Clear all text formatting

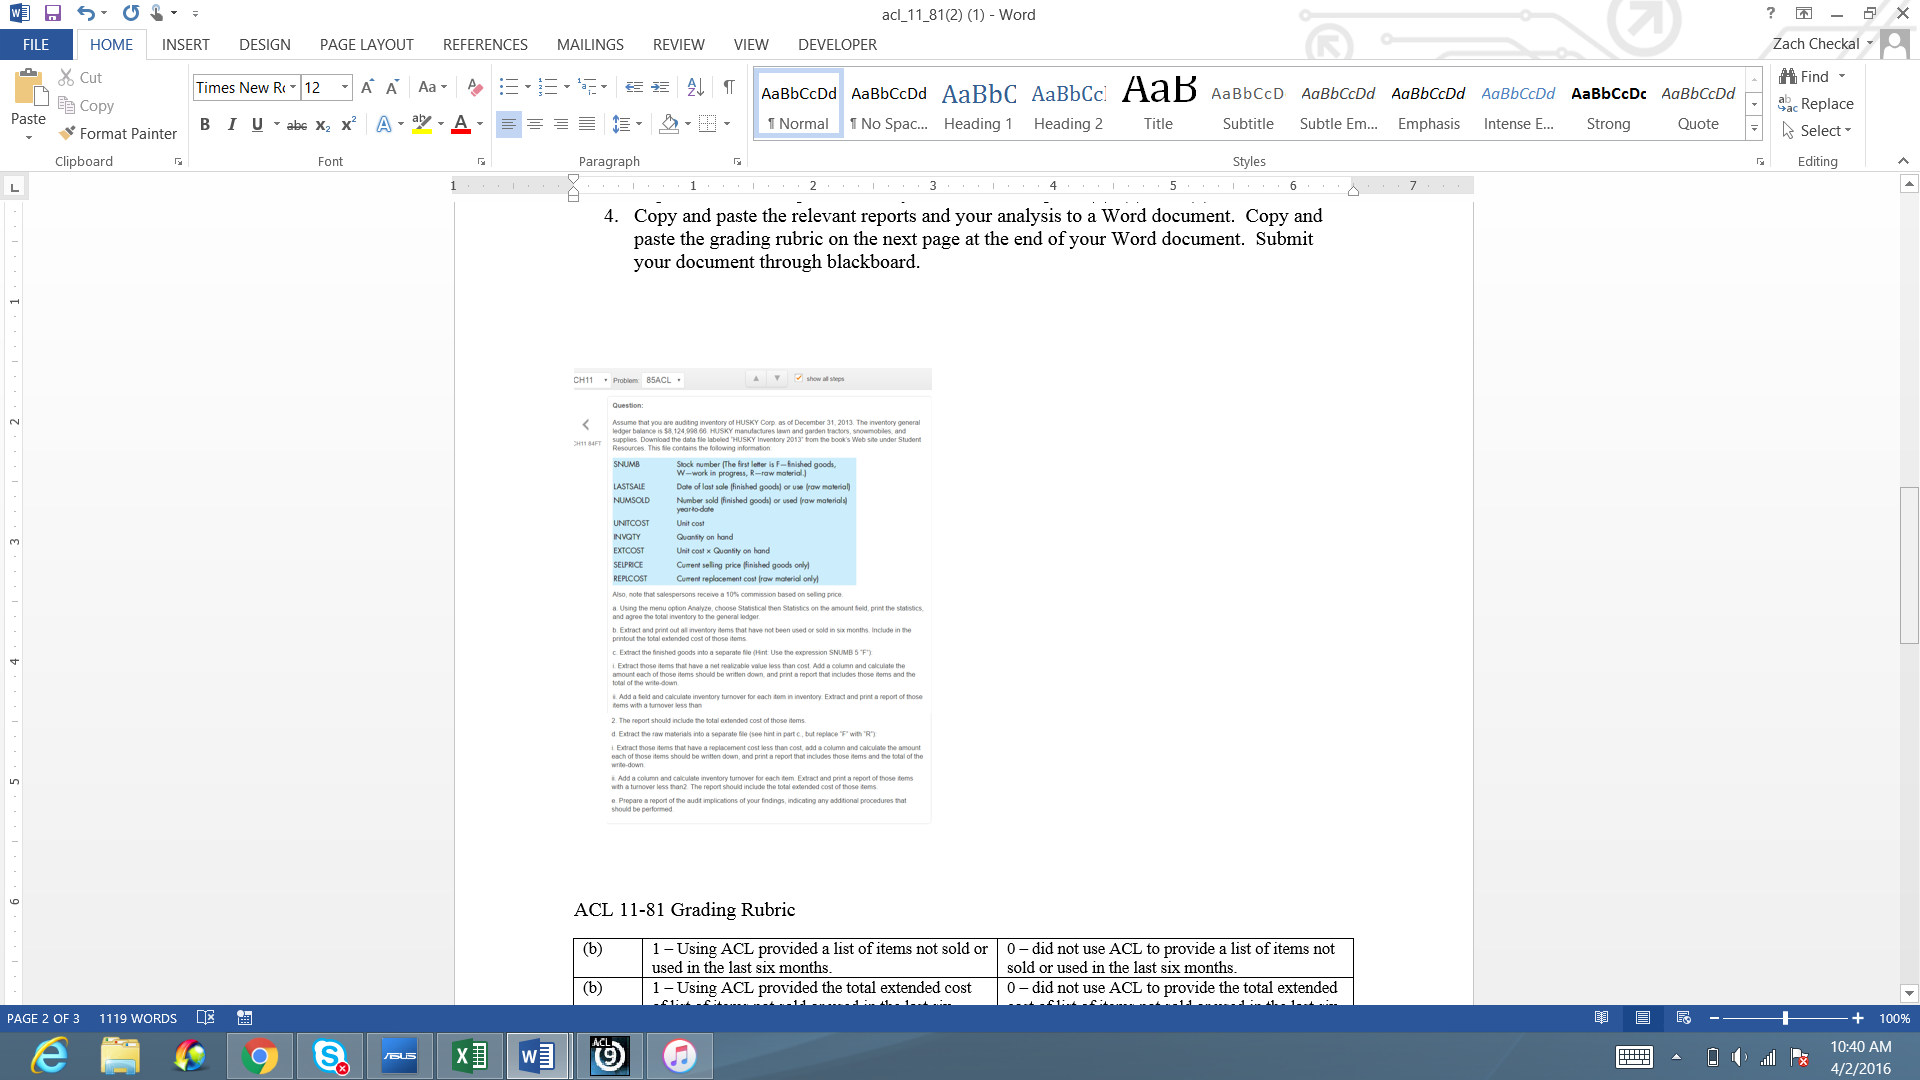pyautogui.click(x=474, y=87)
